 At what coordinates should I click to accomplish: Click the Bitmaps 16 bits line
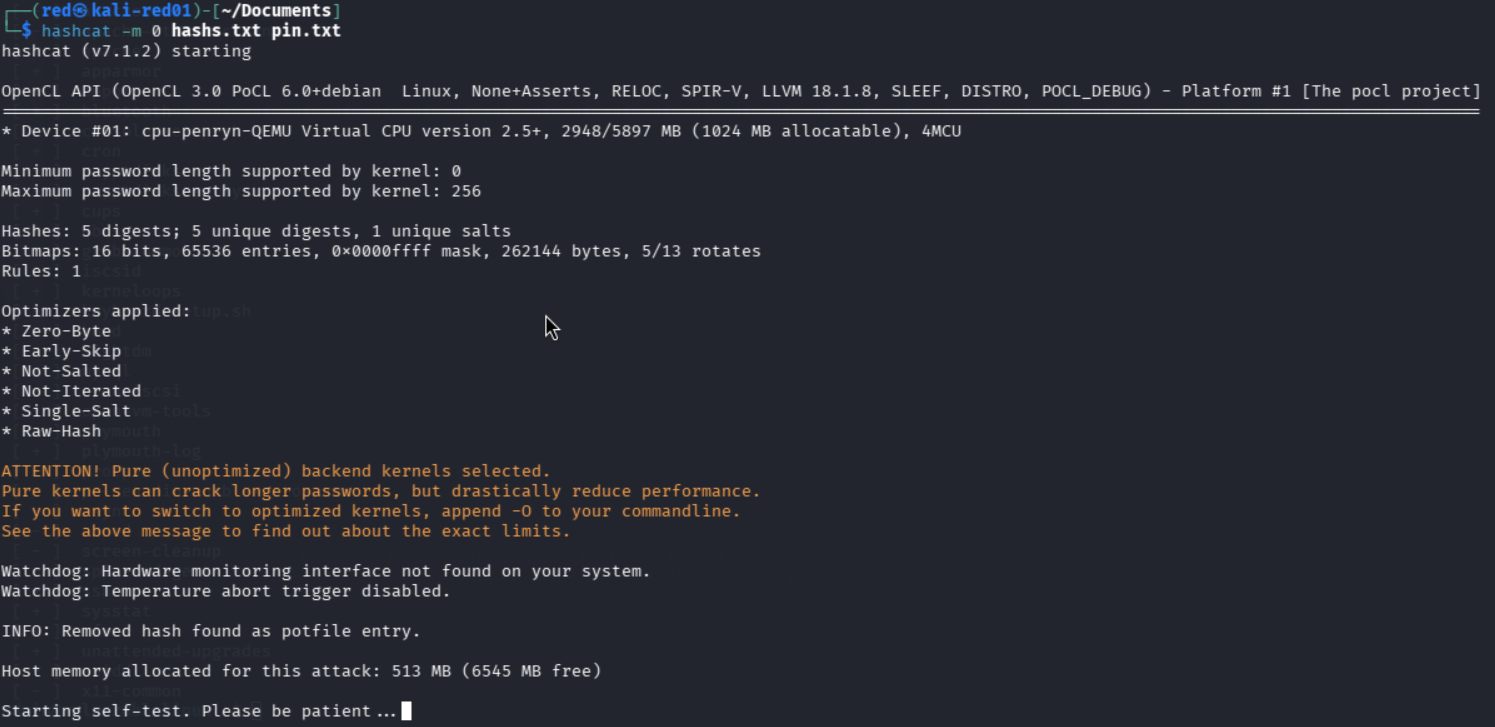pyautogui.click(x=381, y=251)
